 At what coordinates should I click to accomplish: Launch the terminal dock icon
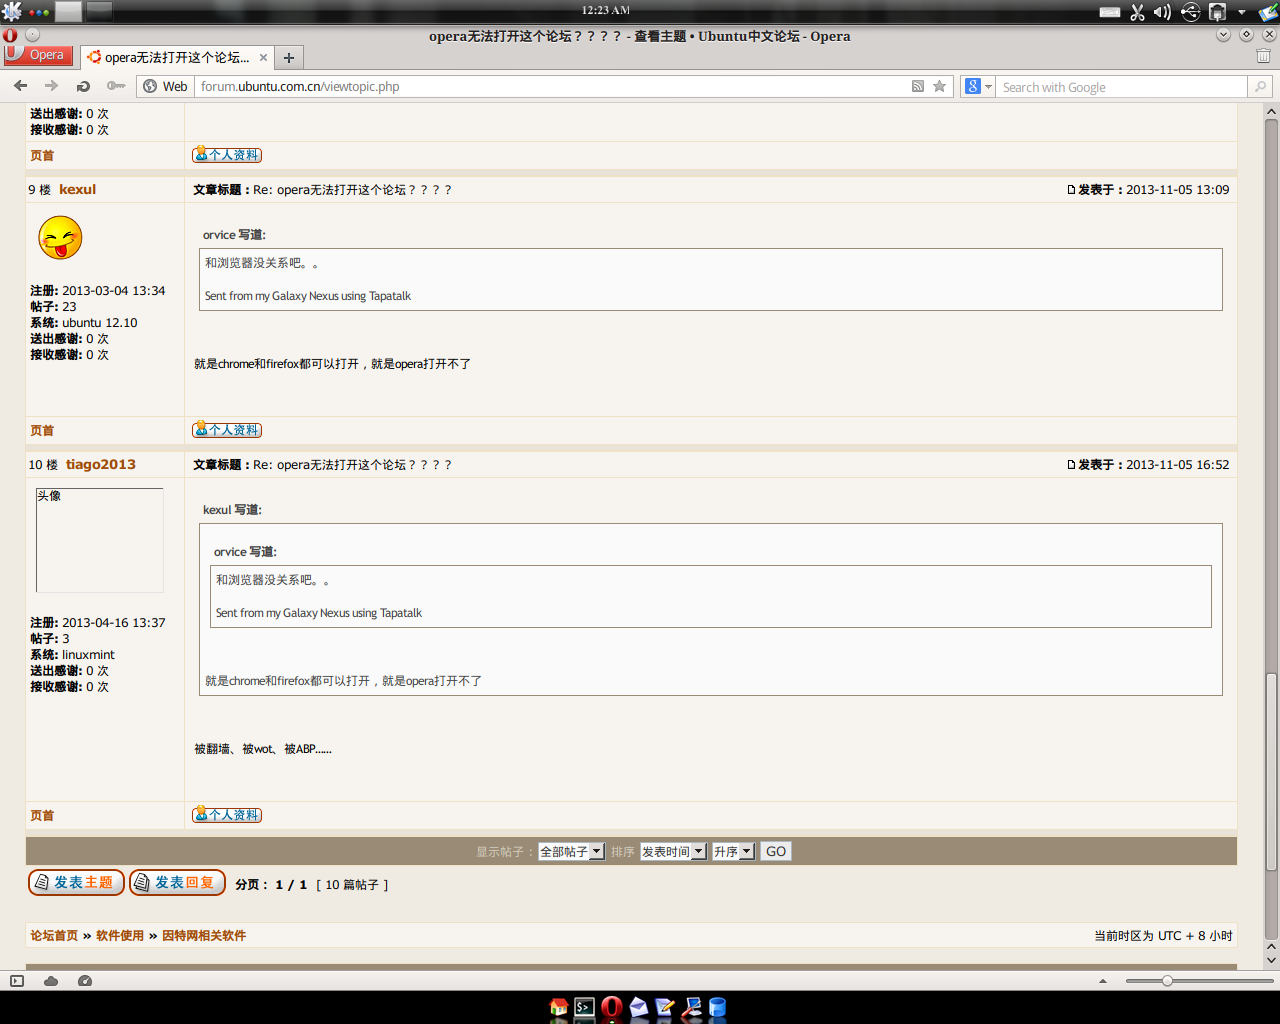(585, 1007)
